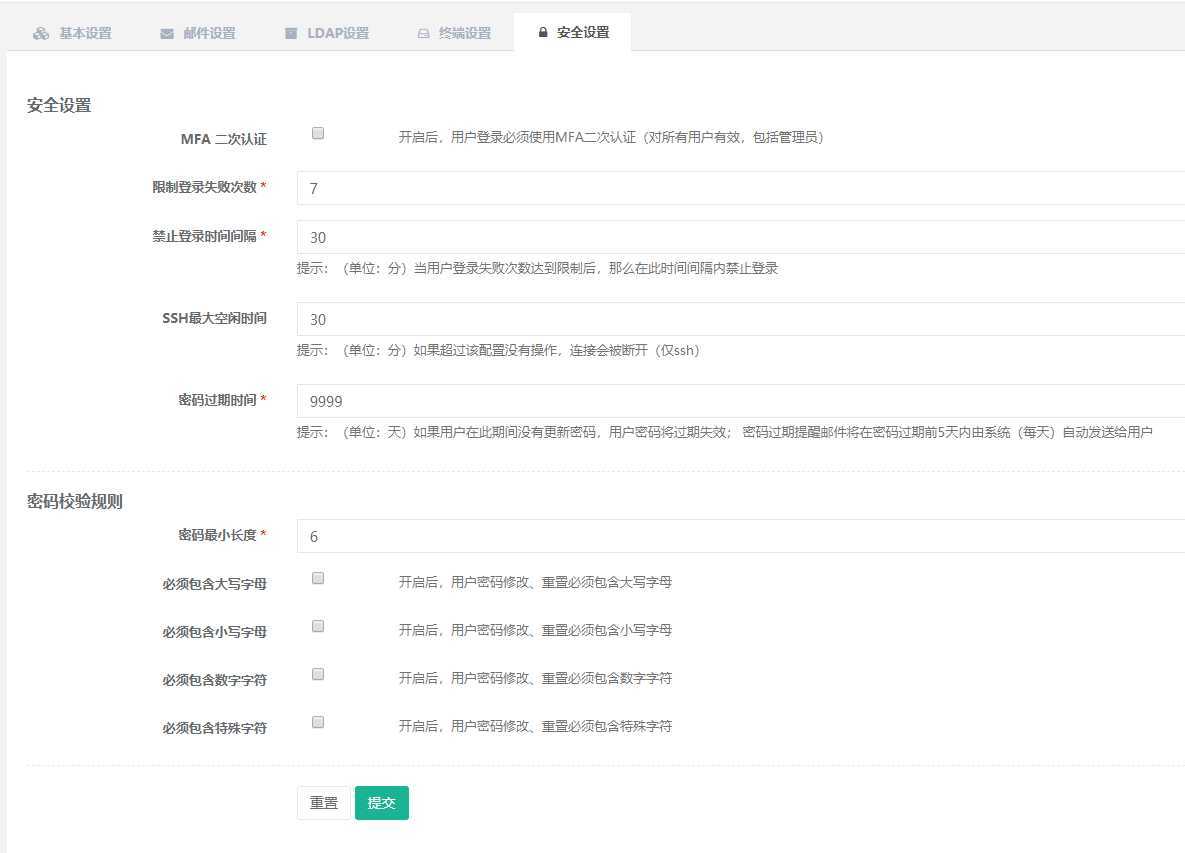Click the 密码校验规则 section heading
The height and width of the screenshot is (853, 1185).
click(x=75, y=502)
